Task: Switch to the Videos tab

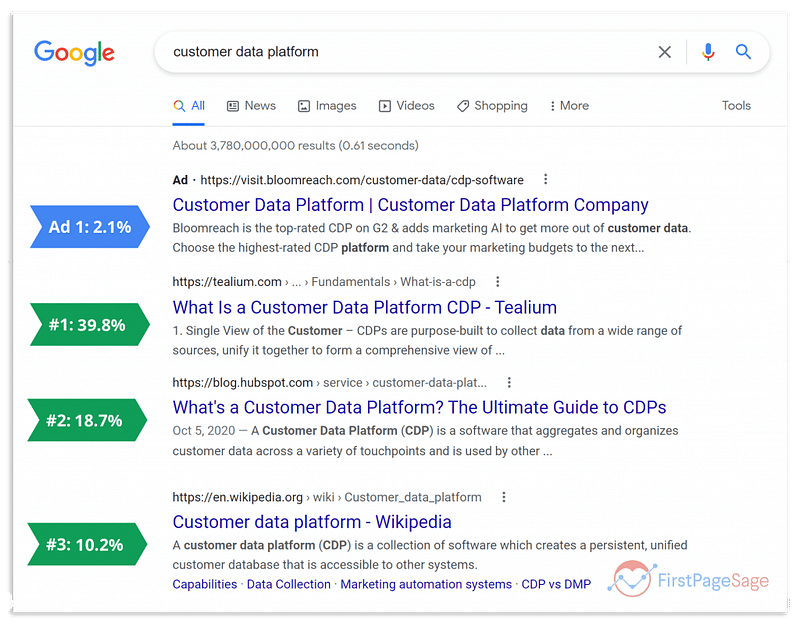Action: coord(407,105)
